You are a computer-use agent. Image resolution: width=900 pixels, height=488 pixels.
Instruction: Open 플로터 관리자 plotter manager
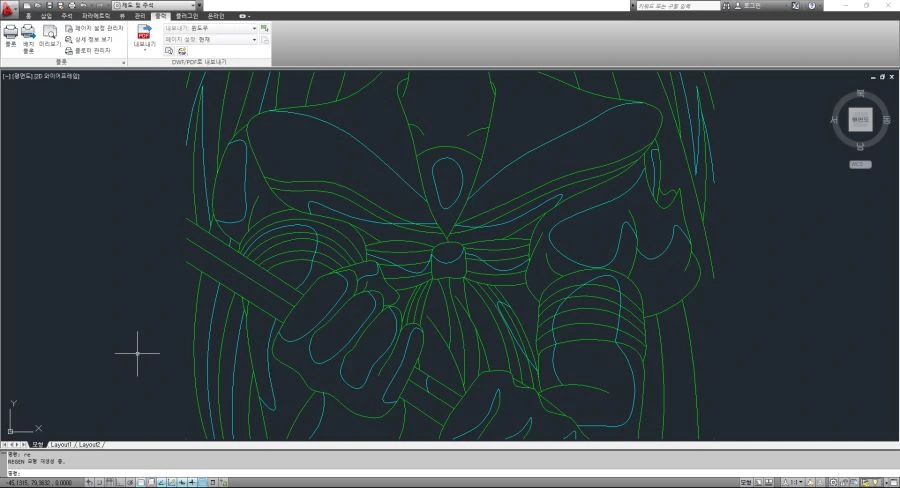pos(88,51)
